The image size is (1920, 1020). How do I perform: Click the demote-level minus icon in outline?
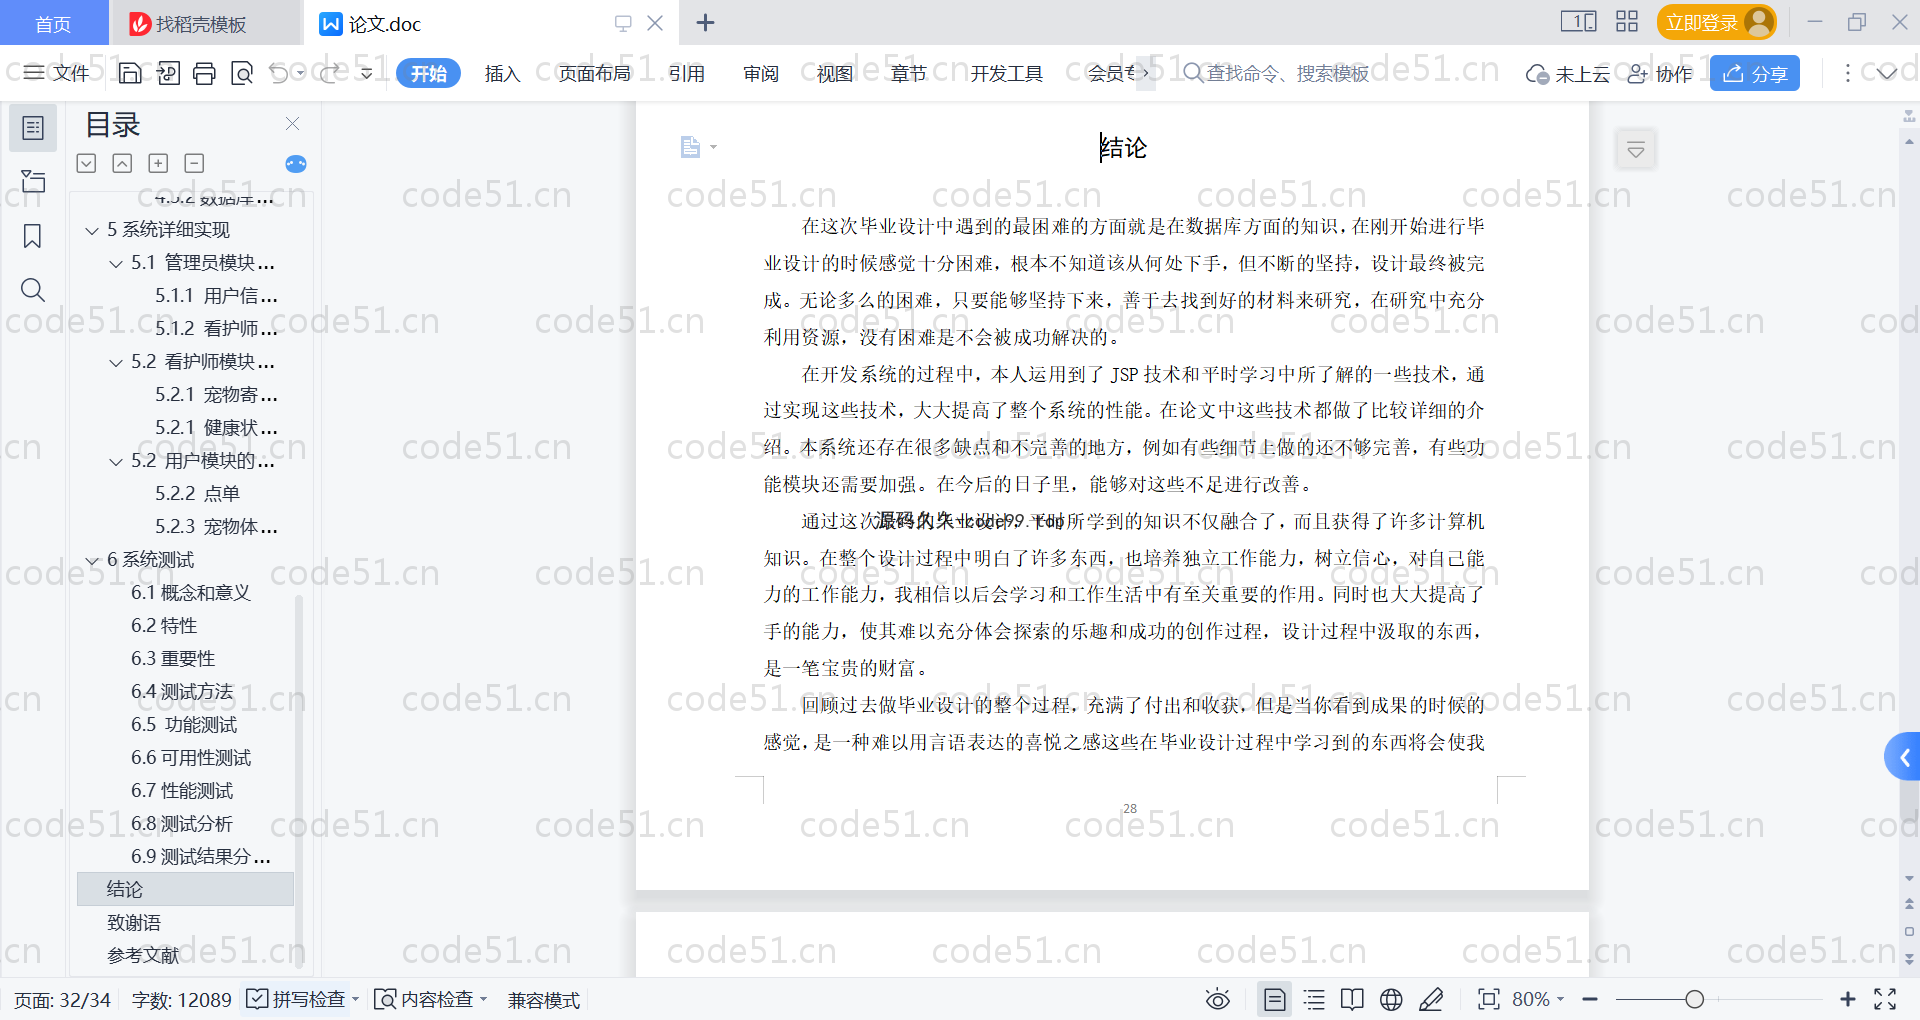pos(194,163)
